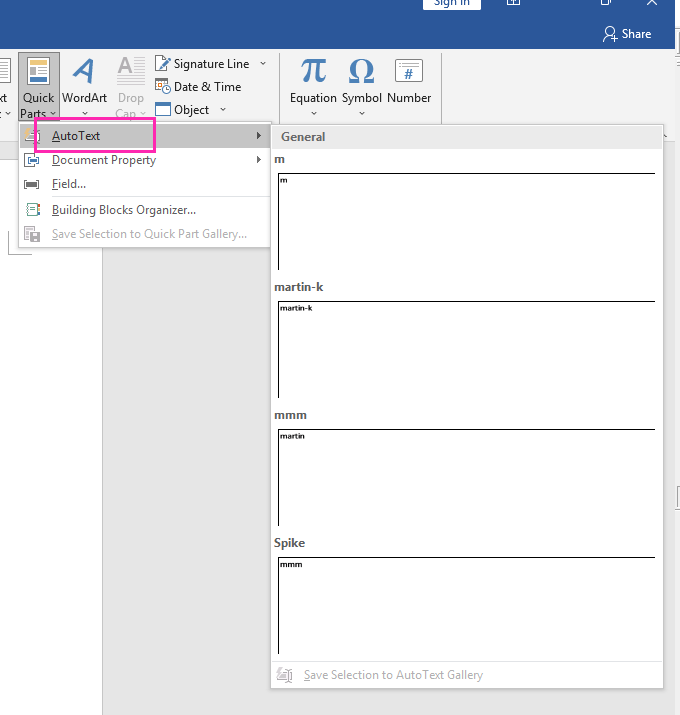The width and height of the screenshot is (680, 715).
Task: Insert the 'Spike' AutoText entry thumbnail
Action: [x=466, y=606]
